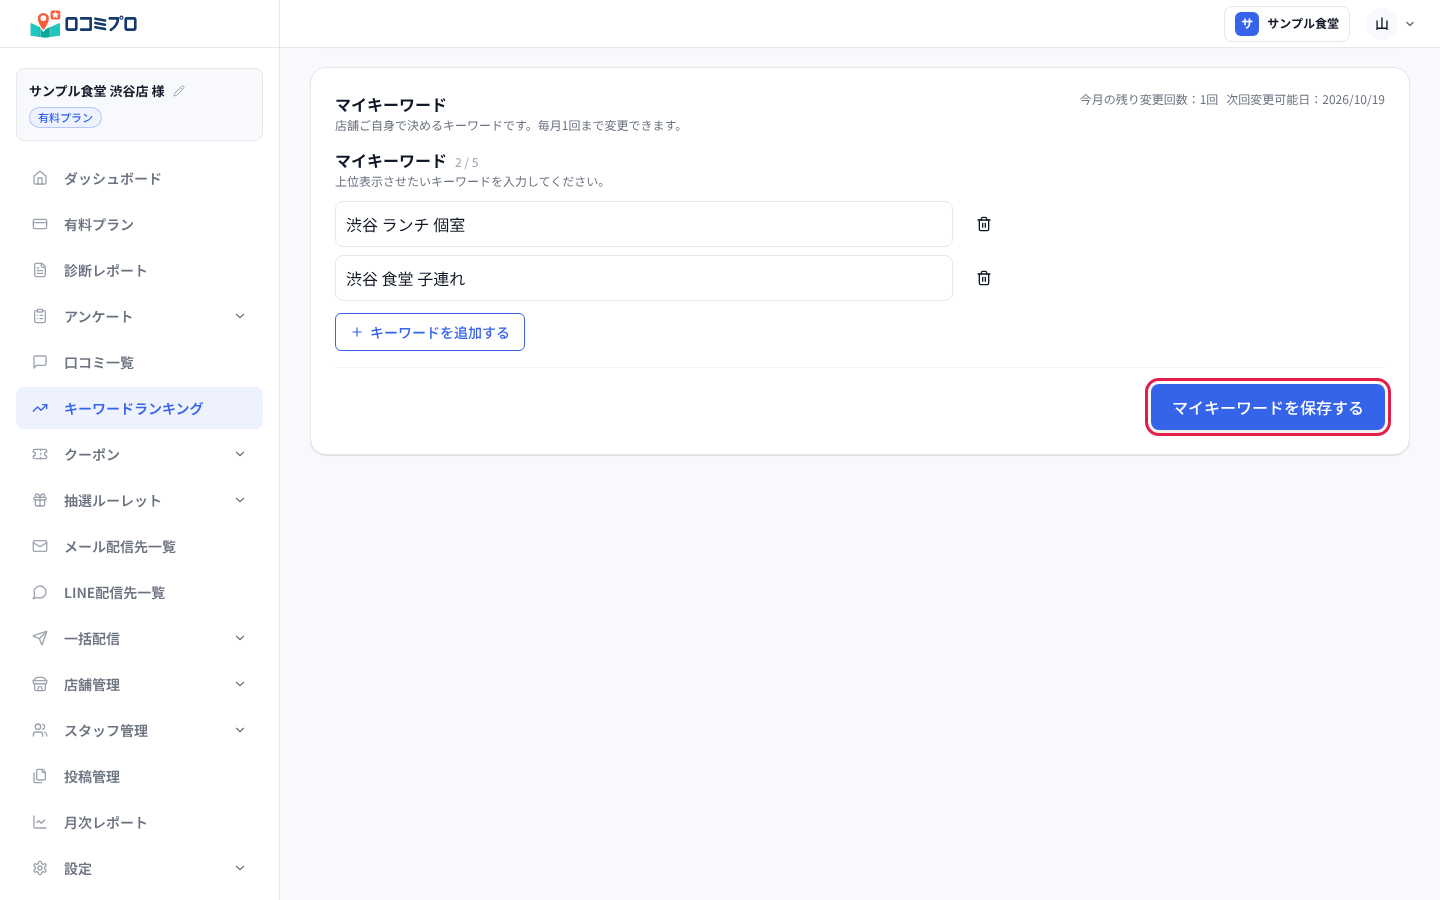Delete the 渋谷 ランチ 個室 keyword

pos(984,224)
